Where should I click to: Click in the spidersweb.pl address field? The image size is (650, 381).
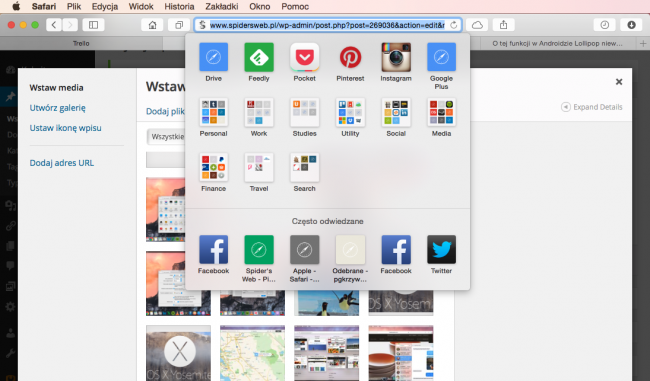pos(327,25)
